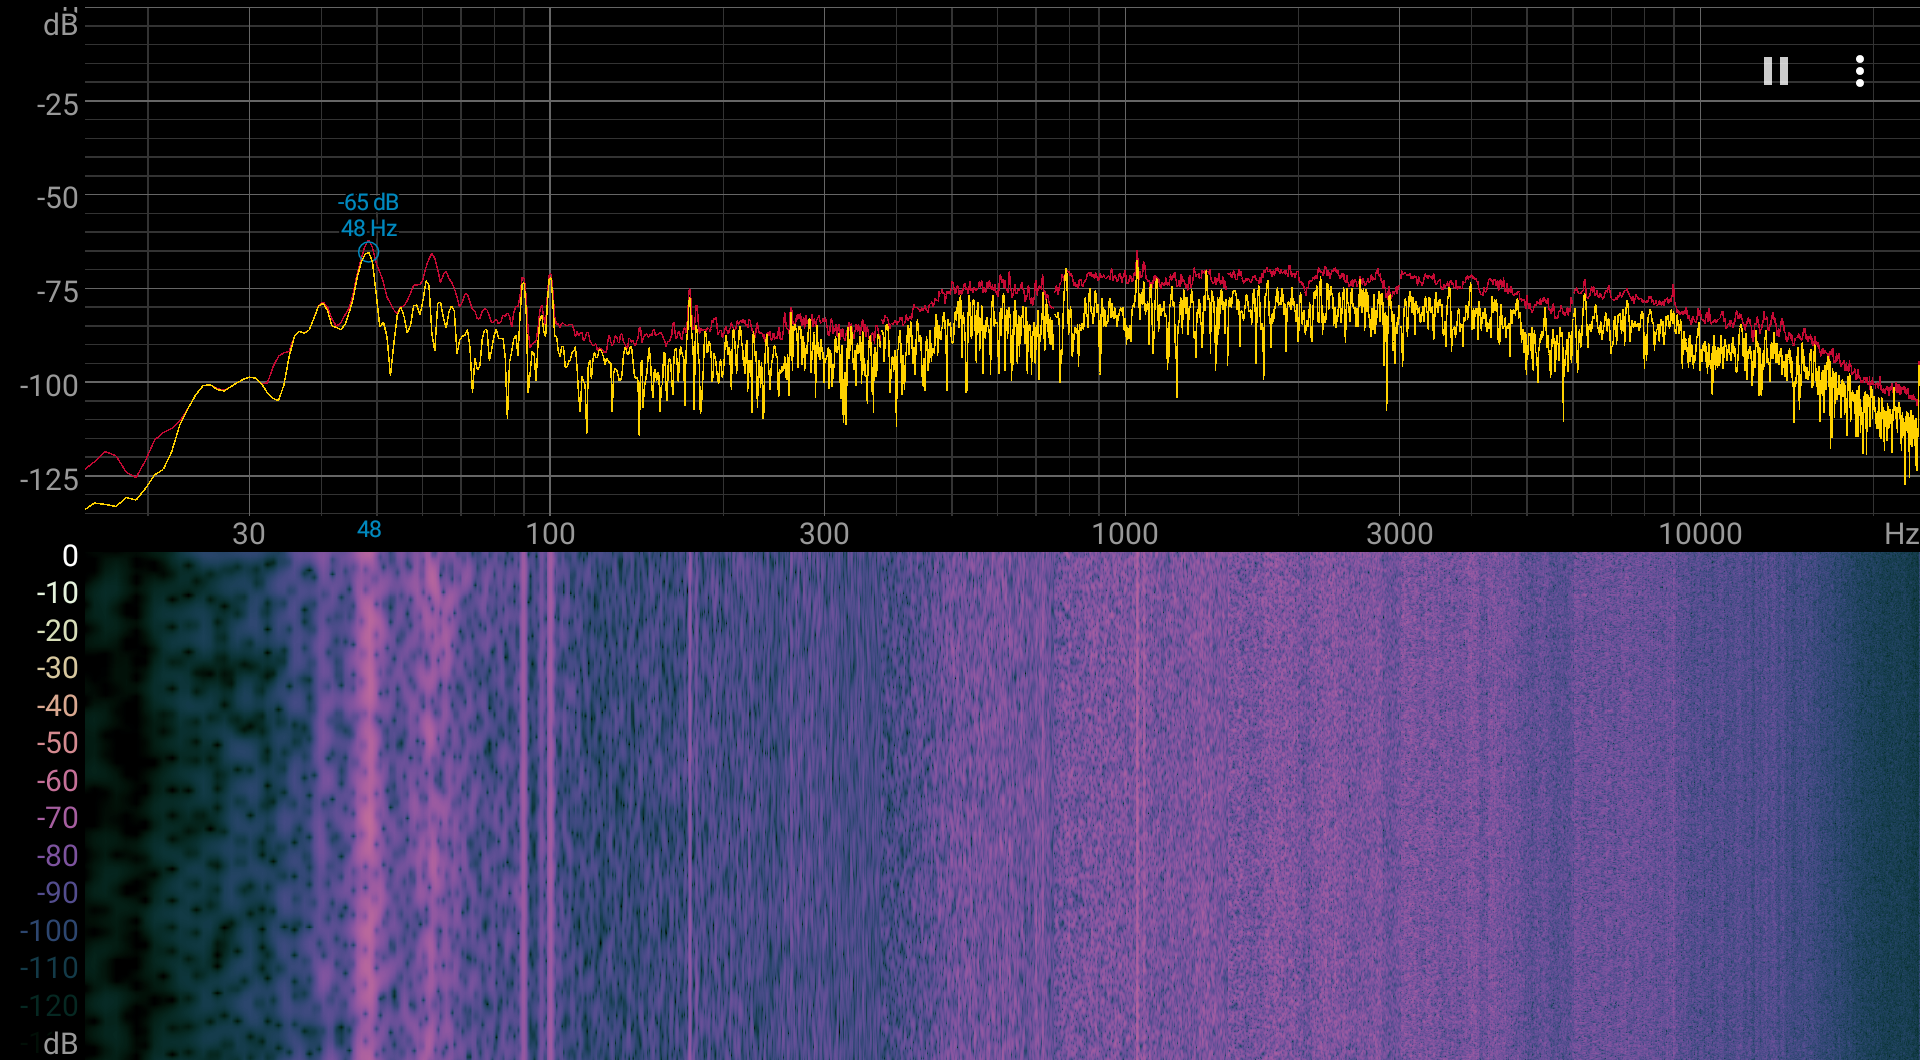
Task: Click the '-90' value on spectrogram color scale
Action: [x=57, y=893]
